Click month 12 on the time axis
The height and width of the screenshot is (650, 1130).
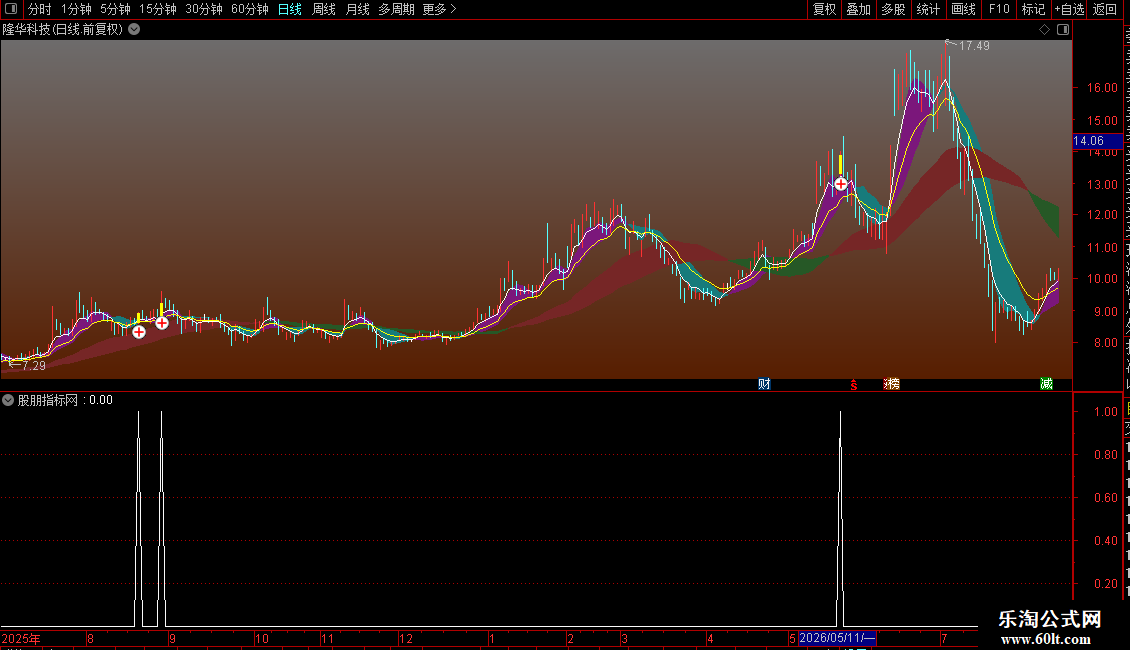coord(406,638)
